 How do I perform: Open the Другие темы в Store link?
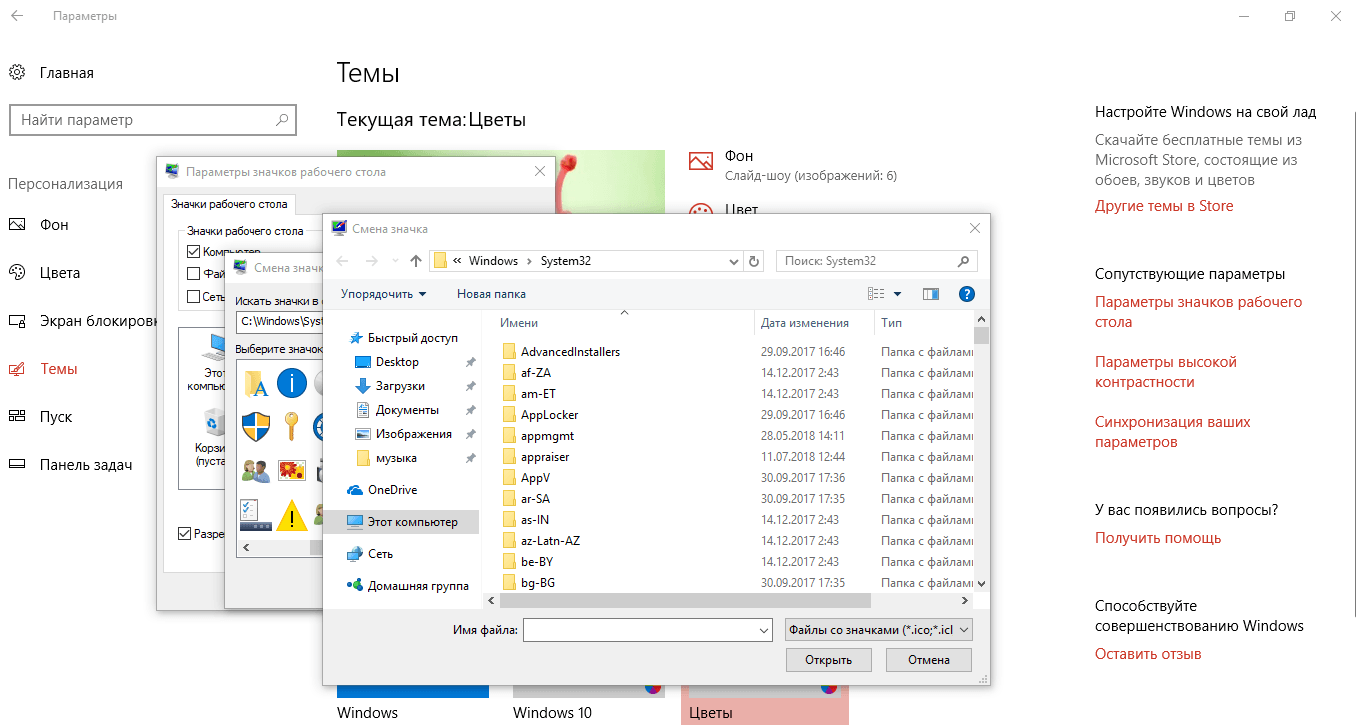tap(1164, 206)
